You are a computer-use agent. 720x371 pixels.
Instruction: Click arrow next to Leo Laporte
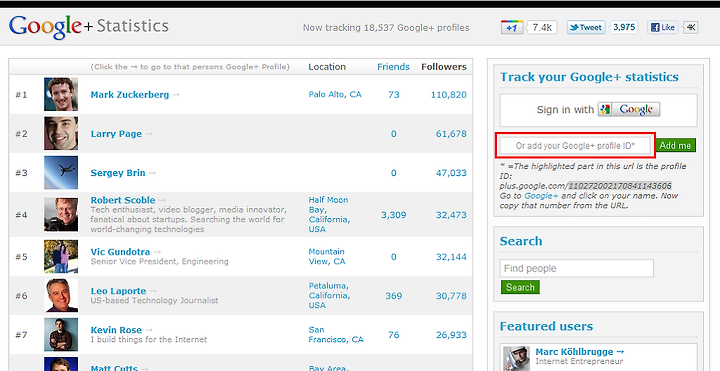153,291
